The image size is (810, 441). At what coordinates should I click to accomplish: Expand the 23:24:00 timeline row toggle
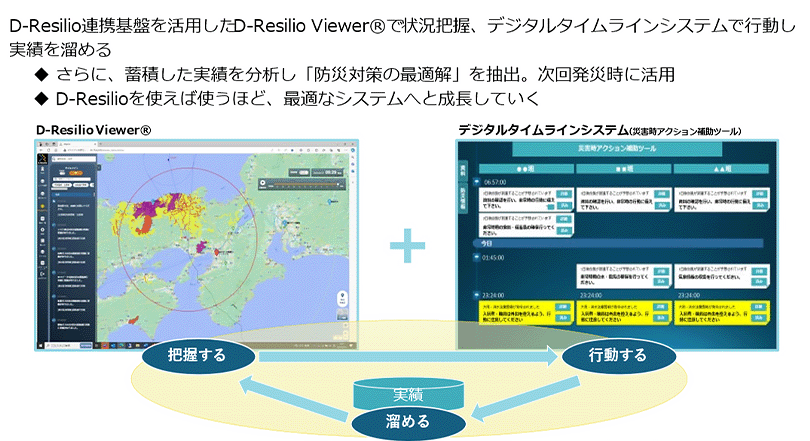pyautogui.click(x=477, y=295)
